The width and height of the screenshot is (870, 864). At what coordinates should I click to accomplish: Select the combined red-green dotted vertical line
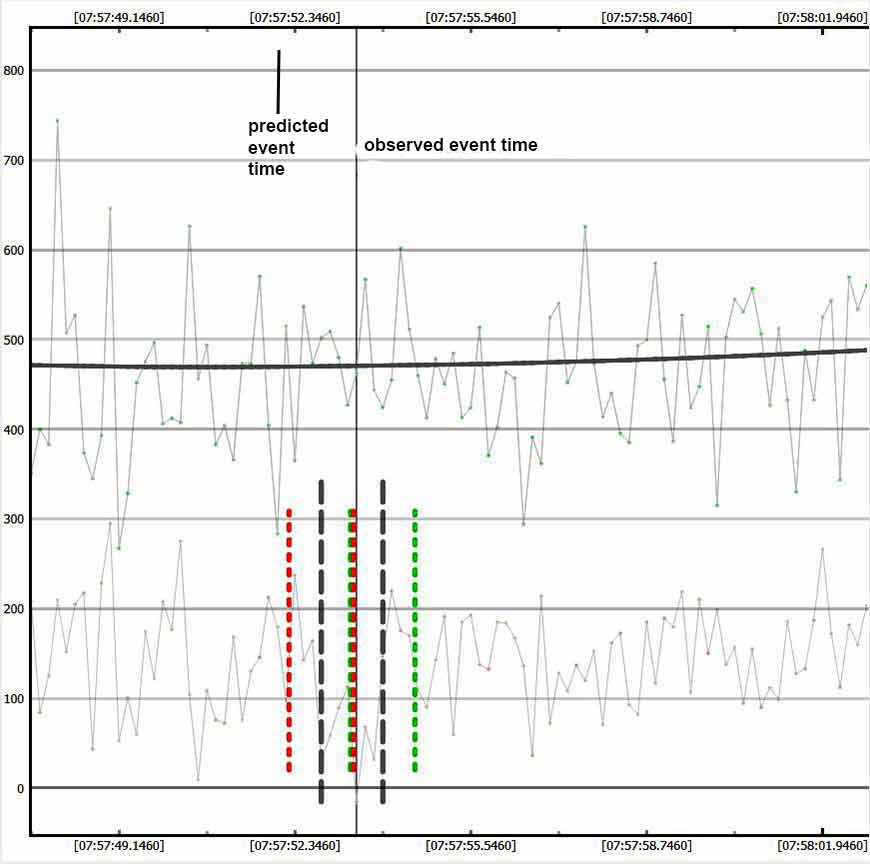pyautogui.click(x=352, y=640)
